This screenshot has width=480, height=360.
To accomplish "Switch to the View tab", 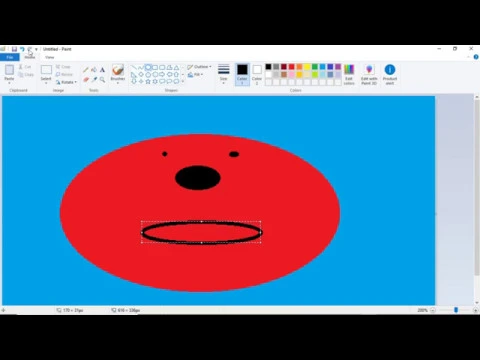I will pyautogui.click(x=49, y=57).
